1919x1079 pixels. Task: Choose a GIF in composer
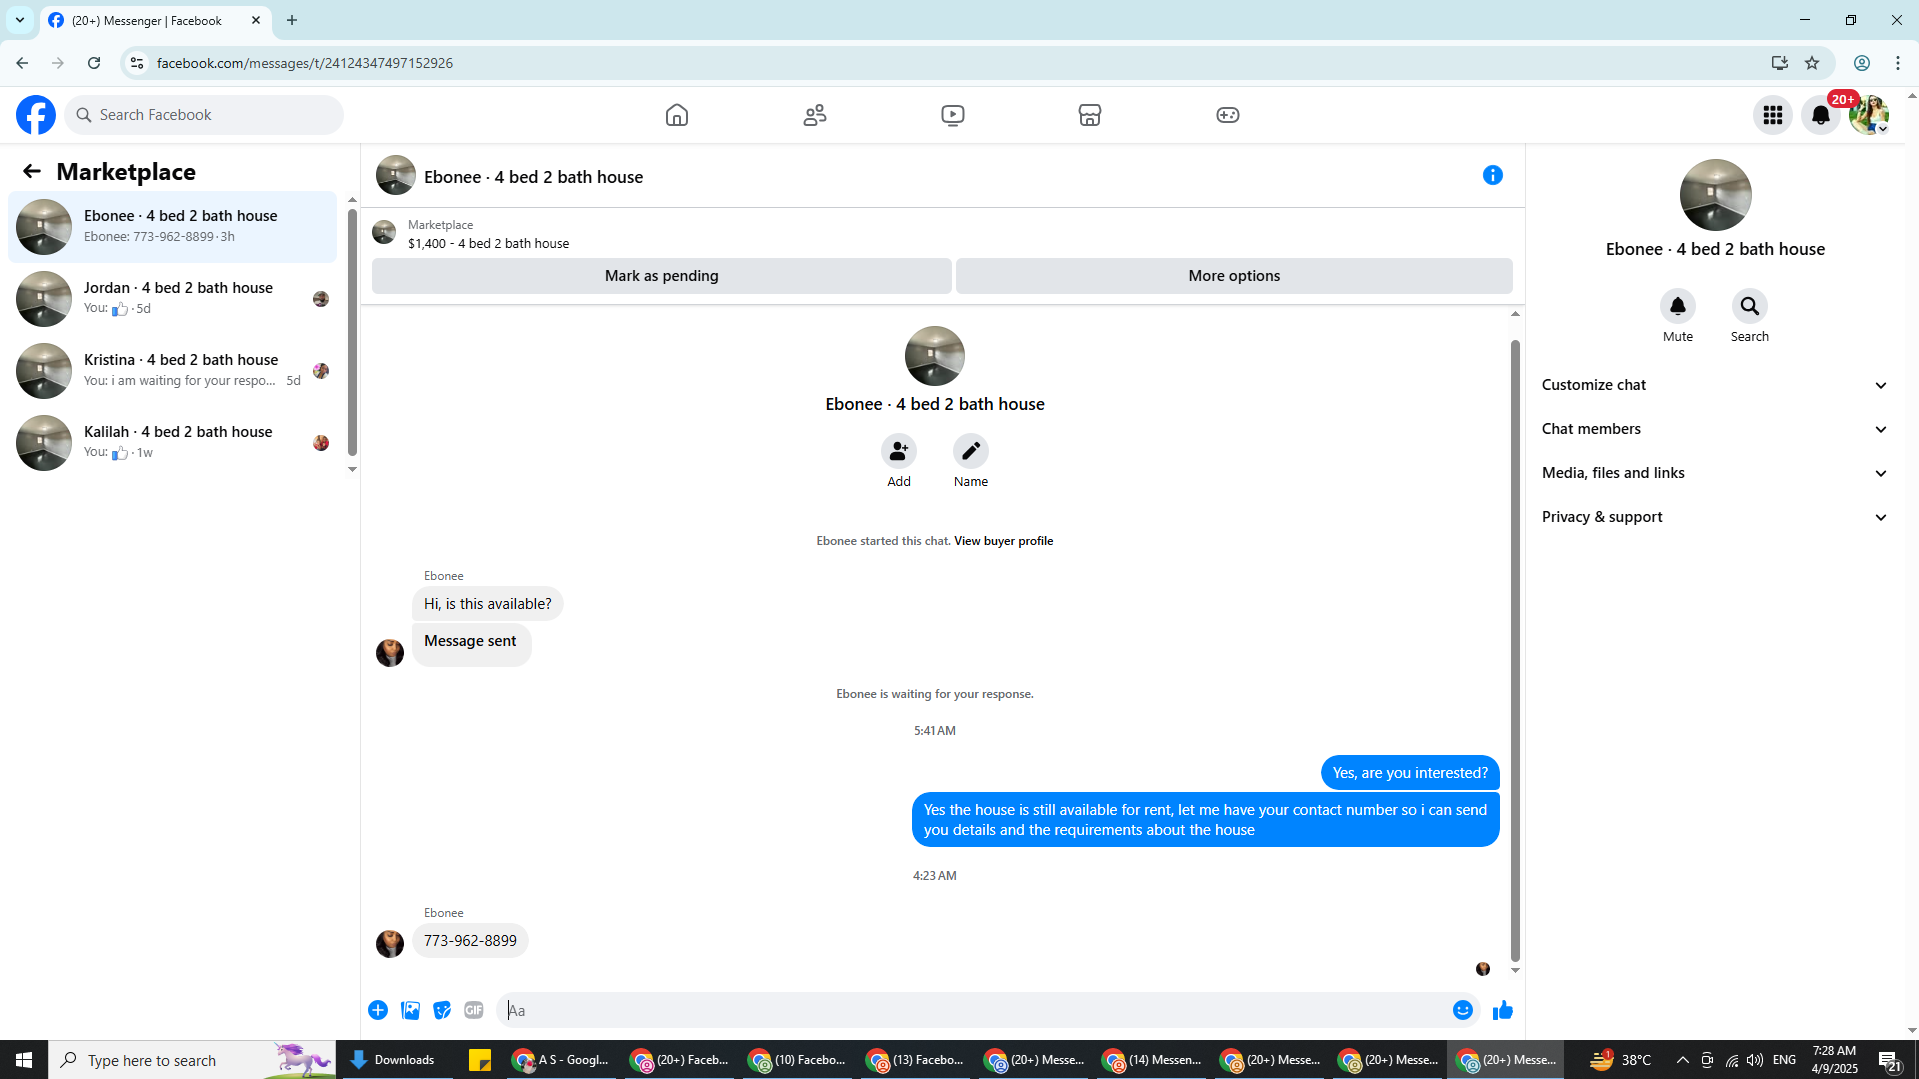[474, 1010]
